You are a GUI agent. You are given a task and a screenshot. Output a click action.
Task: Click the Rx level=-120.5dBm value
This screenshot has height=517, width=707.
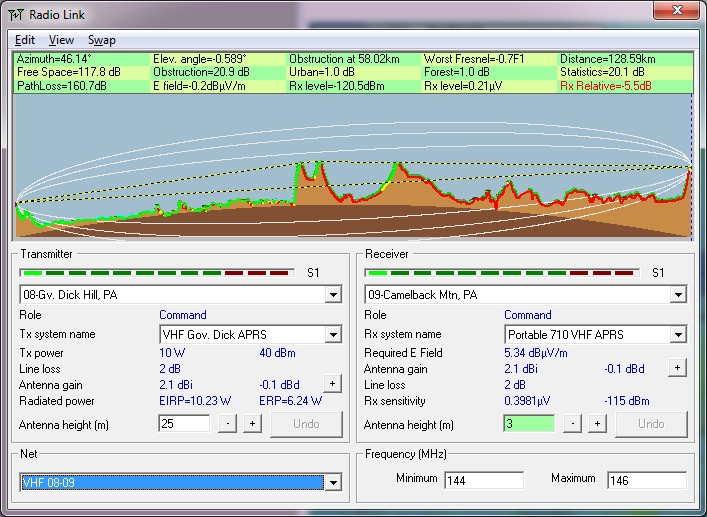(x=337, y=86)
